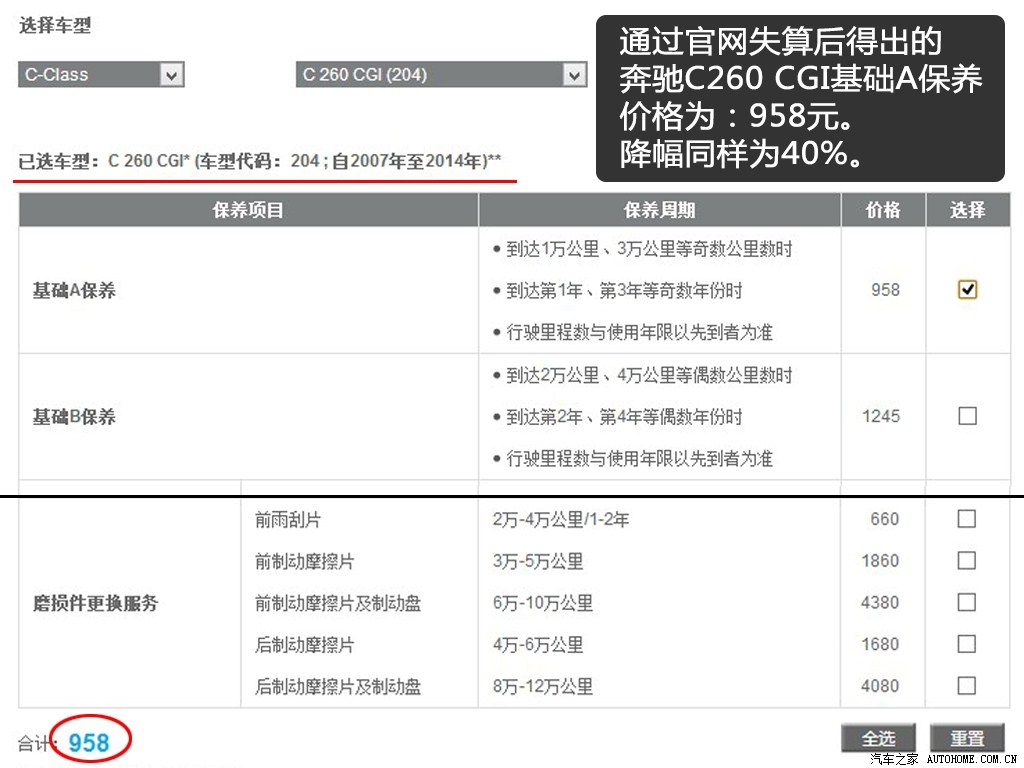1024x768 pixels.
Task: Click the 价格 column header
Action: click(x=883, y=210)
